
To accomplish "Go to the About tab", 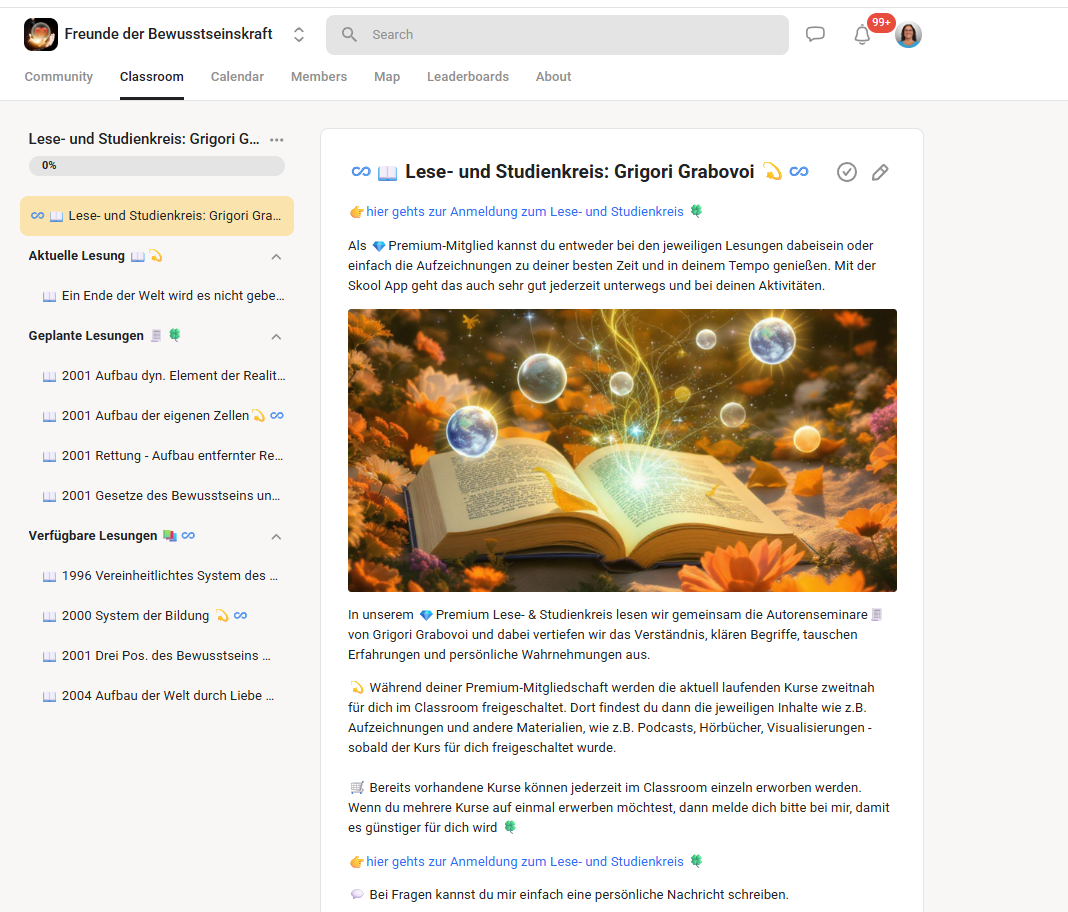I will point(553,77).
